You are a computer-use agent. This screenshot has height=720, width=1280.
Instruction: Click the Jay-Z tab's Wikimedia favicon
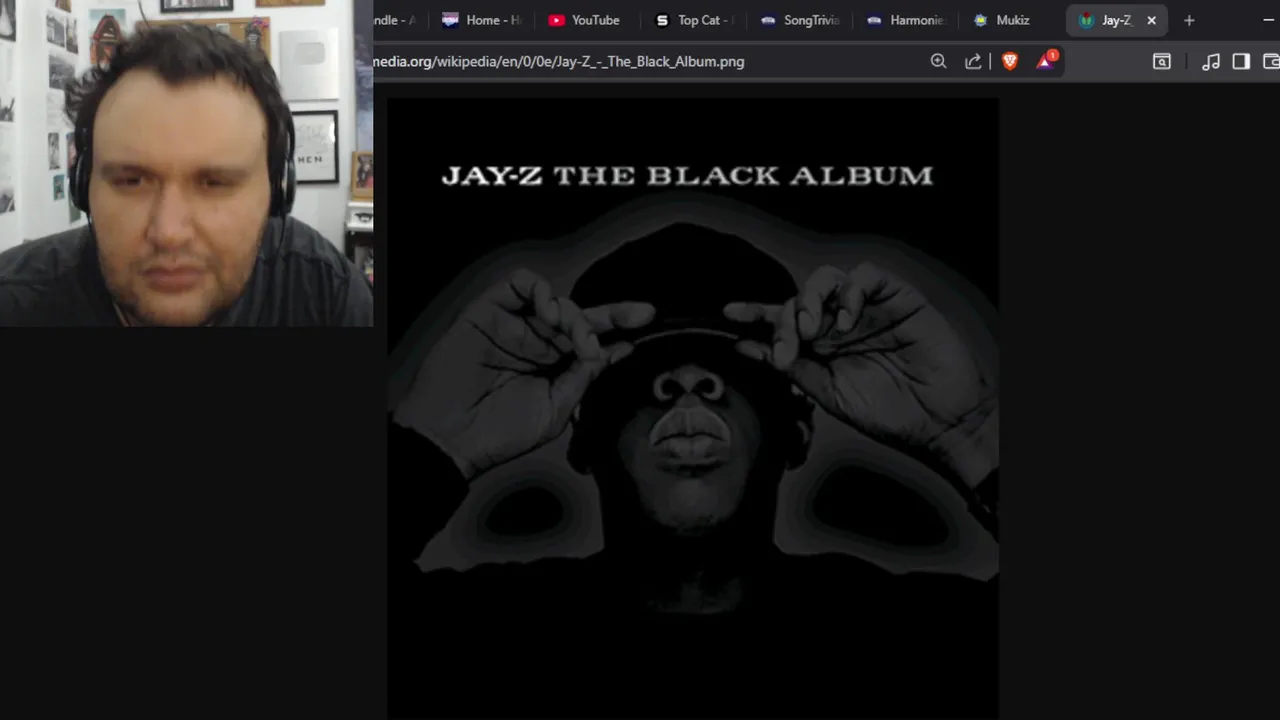1087,20
